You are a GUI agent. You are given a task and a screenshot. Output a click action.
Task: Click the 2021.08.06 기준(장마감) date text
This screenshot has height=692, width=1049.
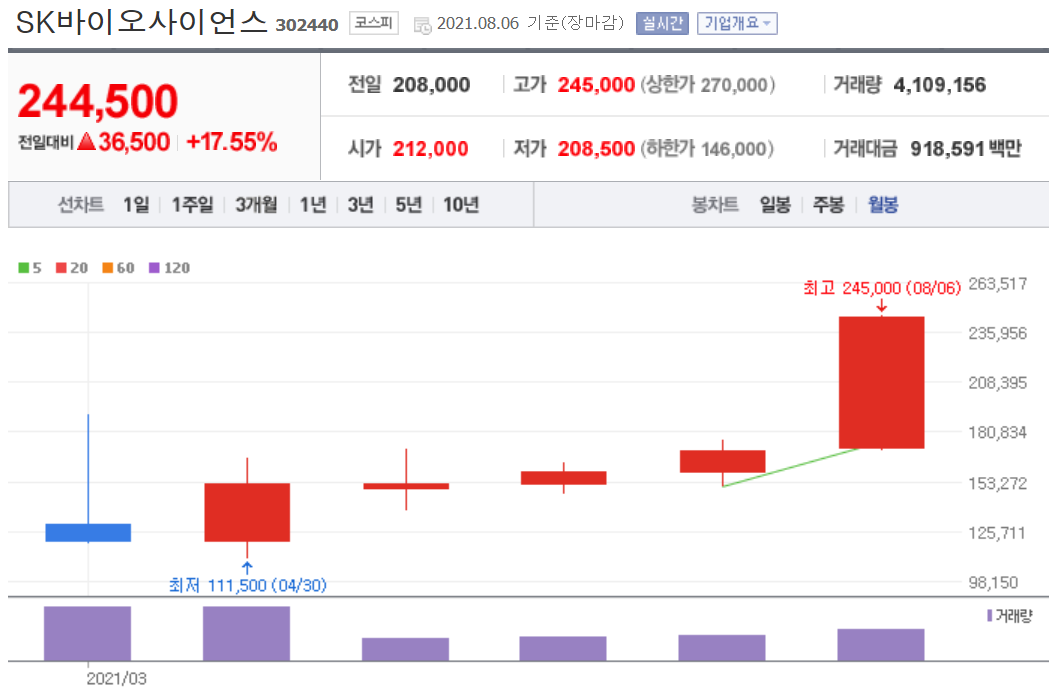pyautogui.click(x=531, y=23)
